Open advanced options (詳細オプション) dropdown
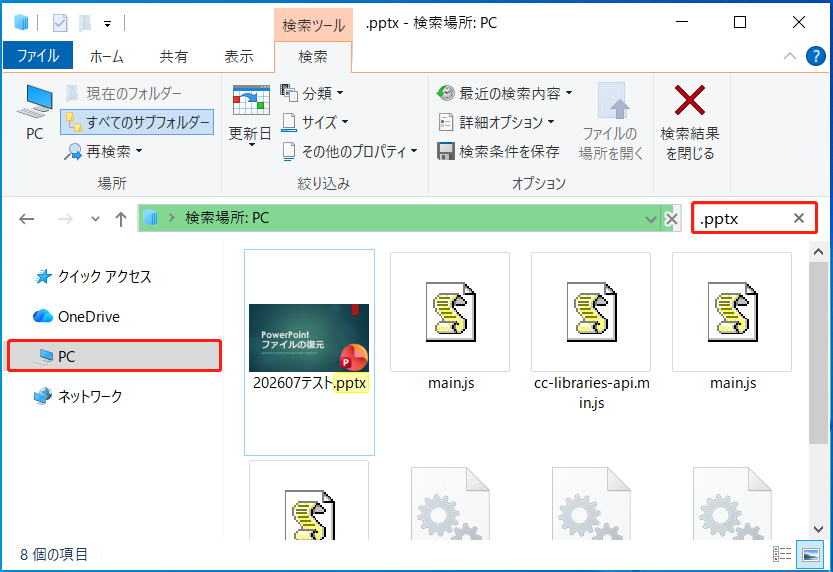This screenshot has width=833, height=572. coord(496,122)
